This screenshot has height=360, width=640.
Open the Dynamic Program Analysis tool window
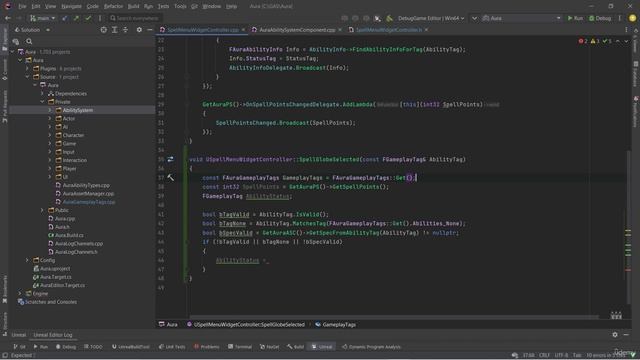tap(371, 347)
